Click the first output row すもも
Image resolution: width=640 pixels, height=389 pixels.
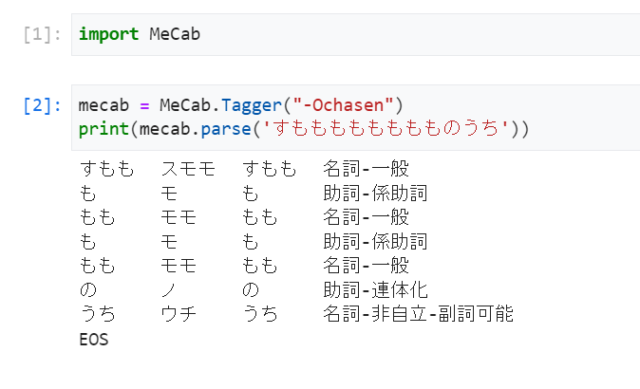[107, 169]
